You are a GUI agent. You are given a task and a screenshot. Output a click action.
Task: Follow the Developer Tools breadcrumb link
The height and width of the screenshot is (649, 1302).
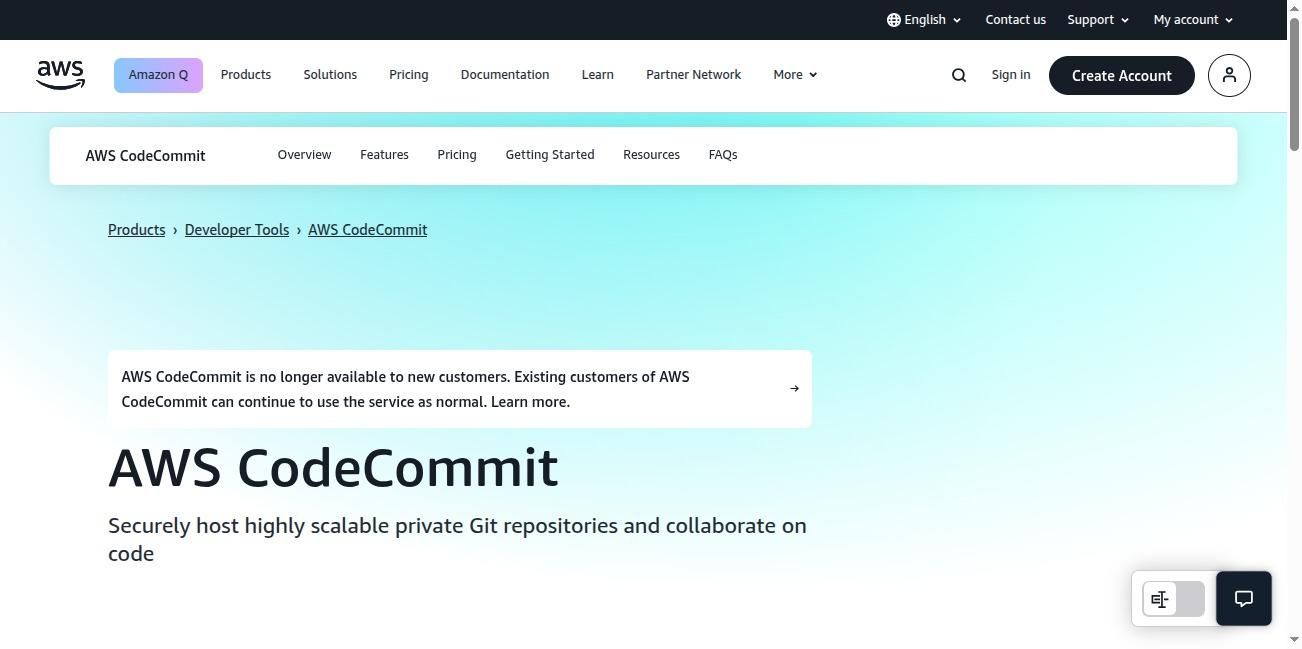(237, 230)
